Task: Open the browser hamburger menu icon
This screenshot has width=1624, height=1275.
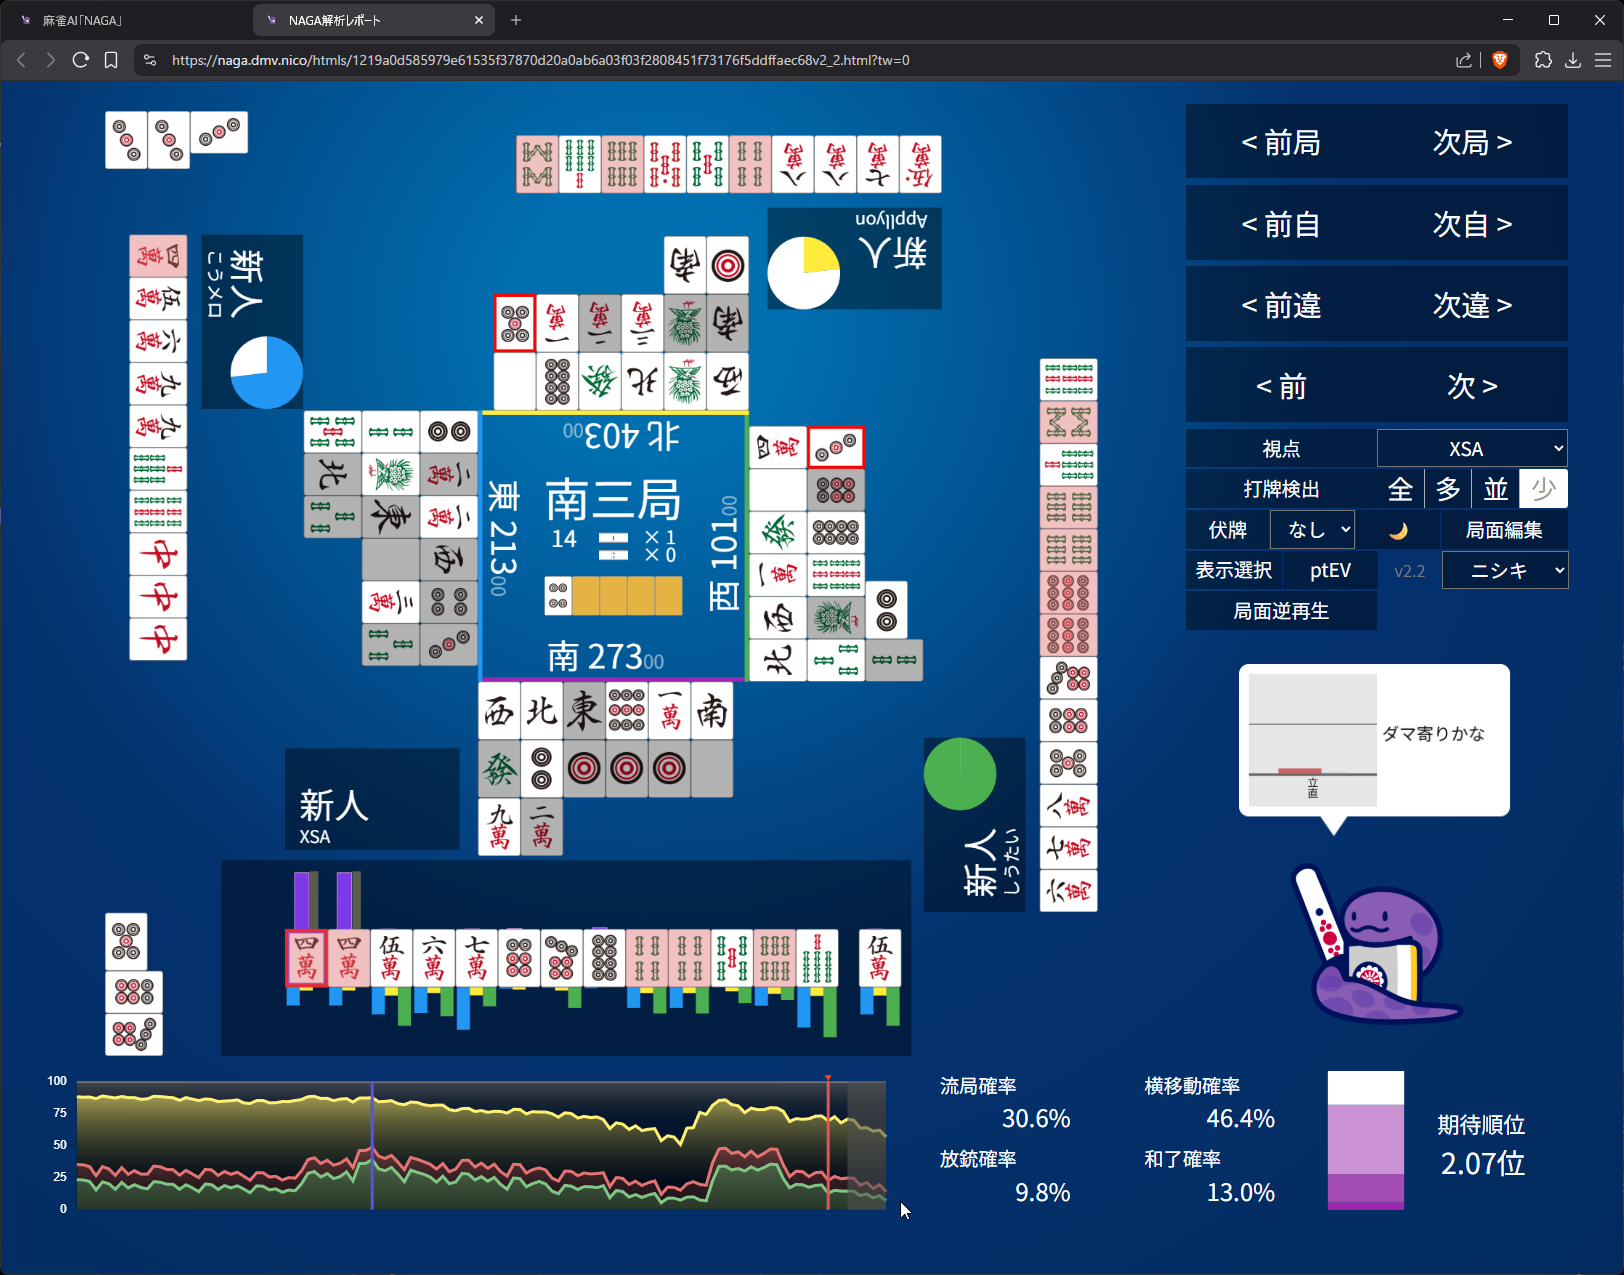Action: coord(1603,60)
